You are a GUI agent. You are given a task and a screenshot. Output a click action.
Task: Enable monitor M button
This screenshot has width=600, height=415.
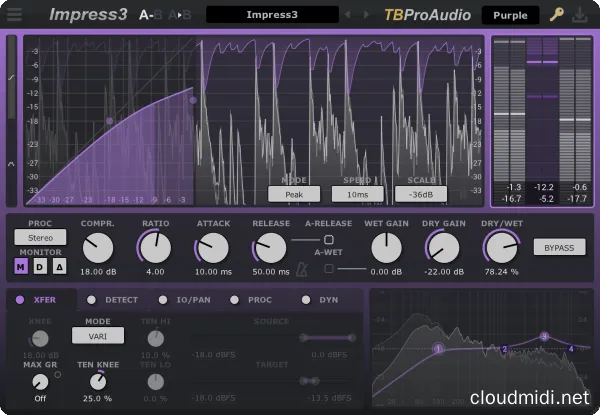pos(21,267)
